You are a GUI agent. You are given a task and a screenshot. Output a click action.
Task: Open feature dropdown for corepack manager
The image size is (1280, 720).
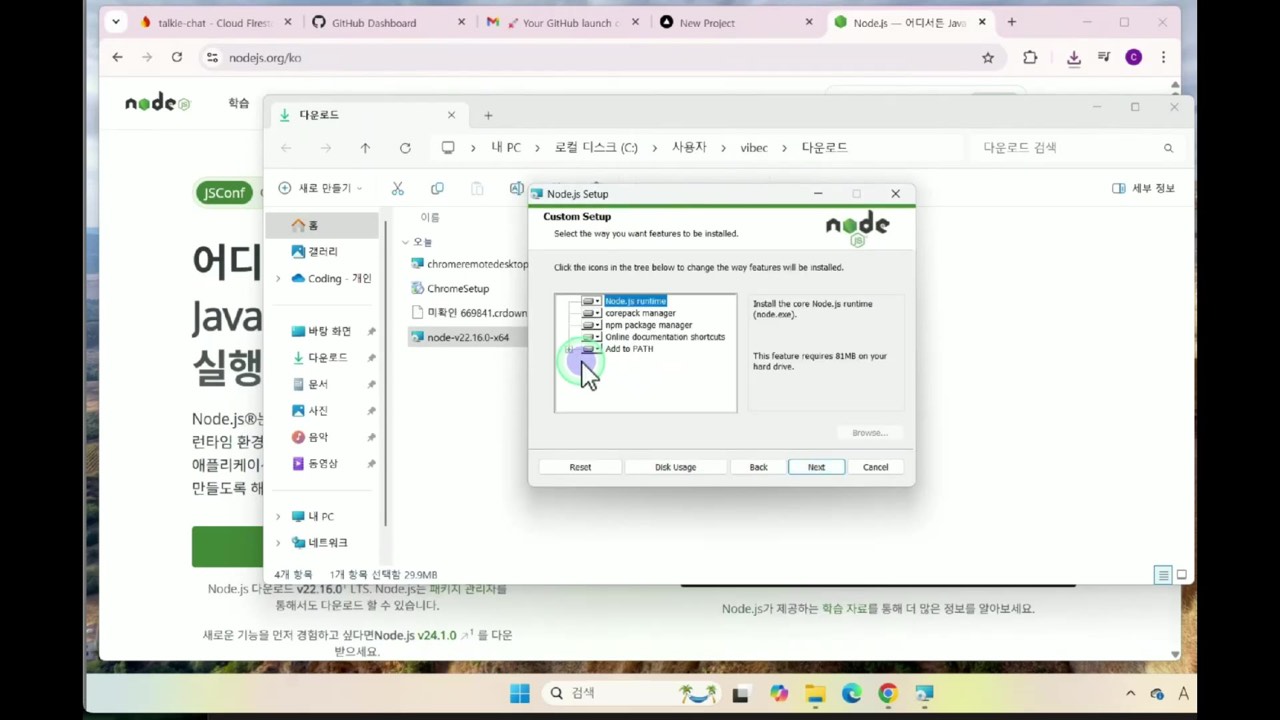[591, 313]
